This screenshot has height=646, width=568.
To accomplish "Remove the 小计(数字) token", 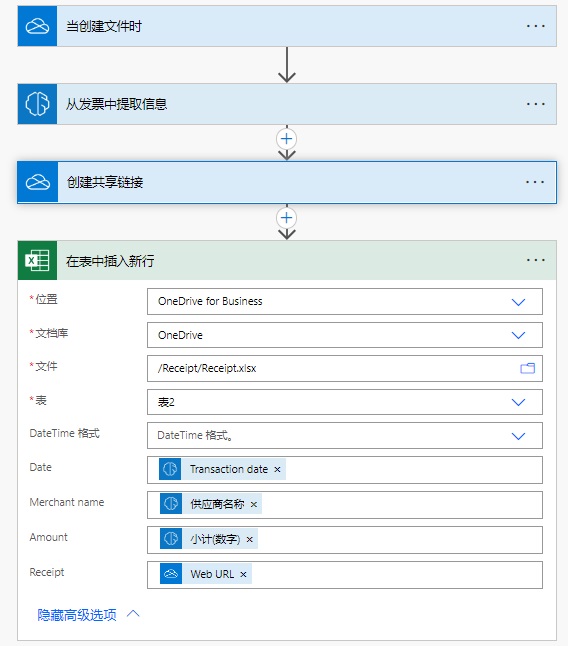I will [x=250, y=540].
